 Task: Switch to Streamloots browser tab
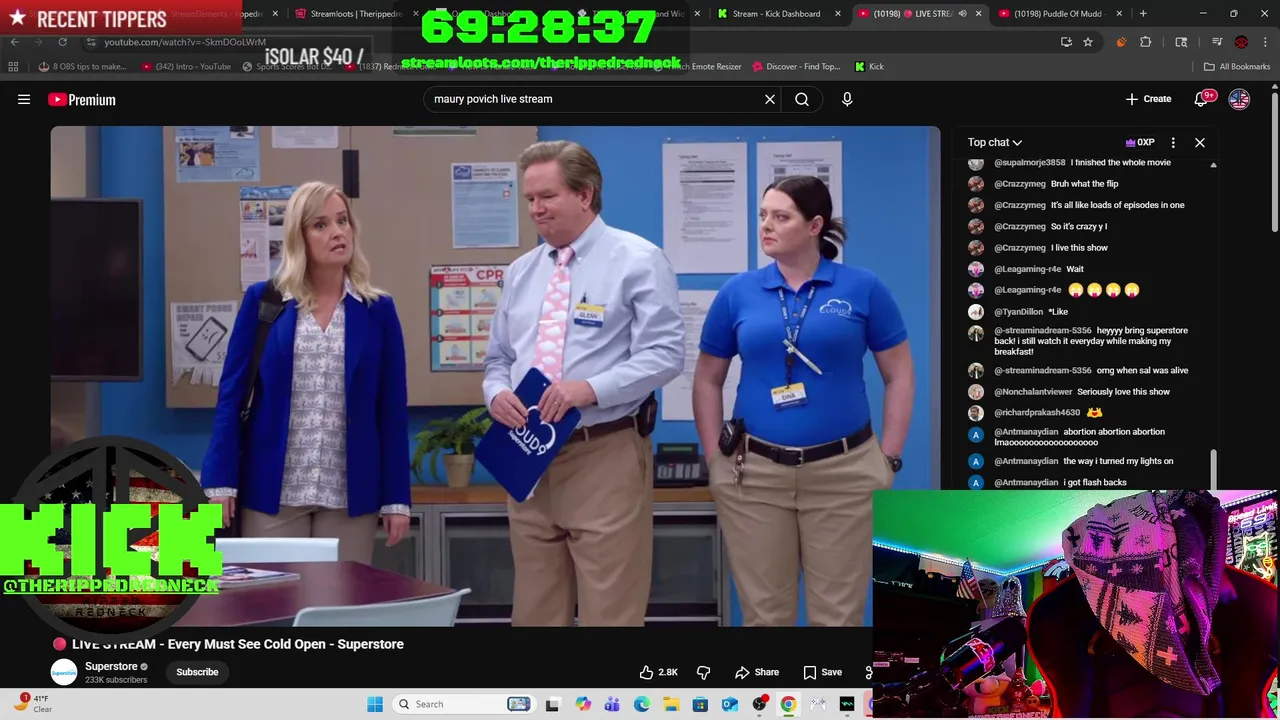coord(355,14)
